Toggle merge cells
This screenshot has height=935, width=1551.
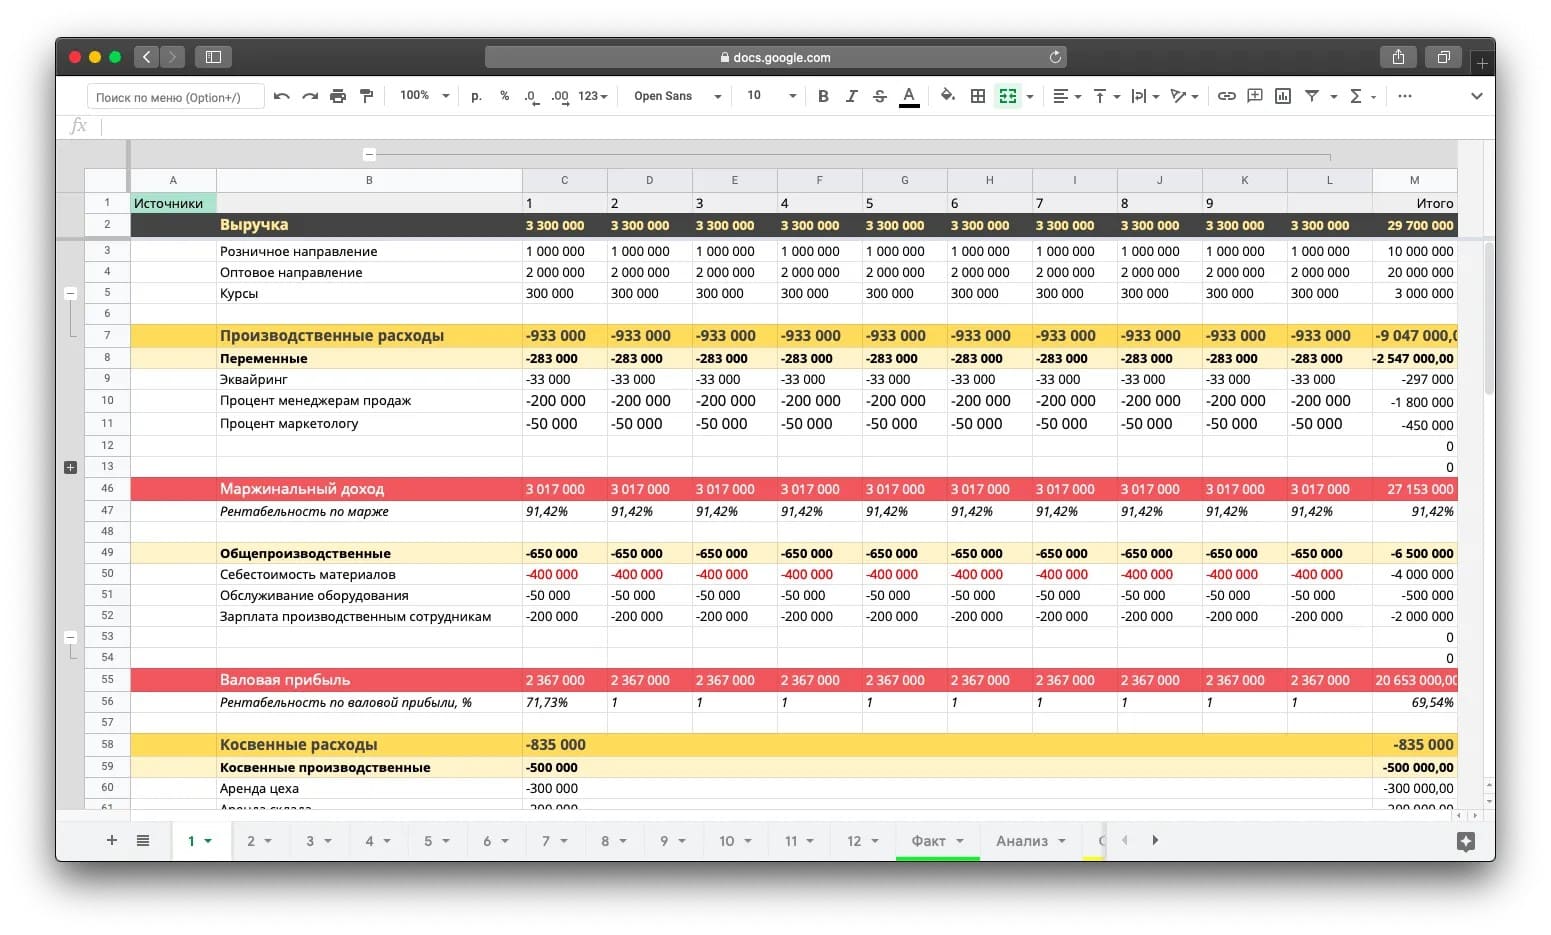click(x=1008, y=96)
